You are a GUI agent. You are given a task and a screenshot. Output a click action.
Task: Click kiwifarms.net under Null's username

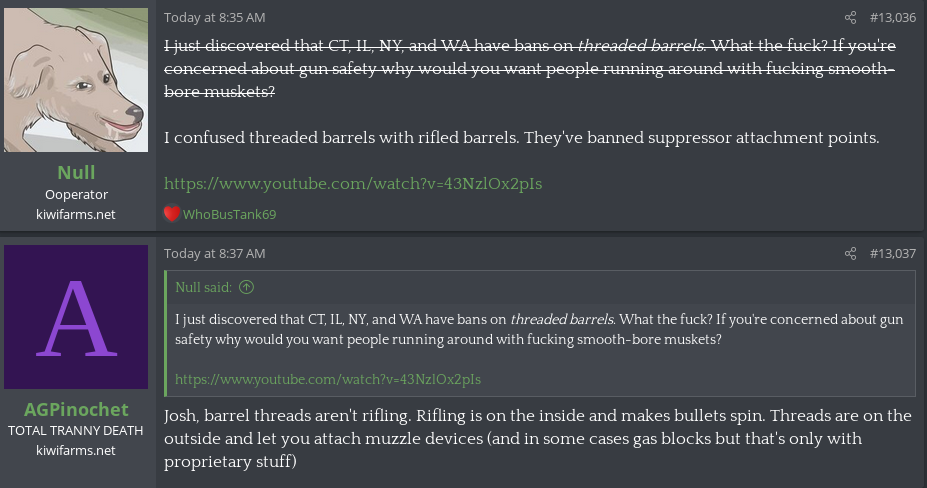click(77, 214)
